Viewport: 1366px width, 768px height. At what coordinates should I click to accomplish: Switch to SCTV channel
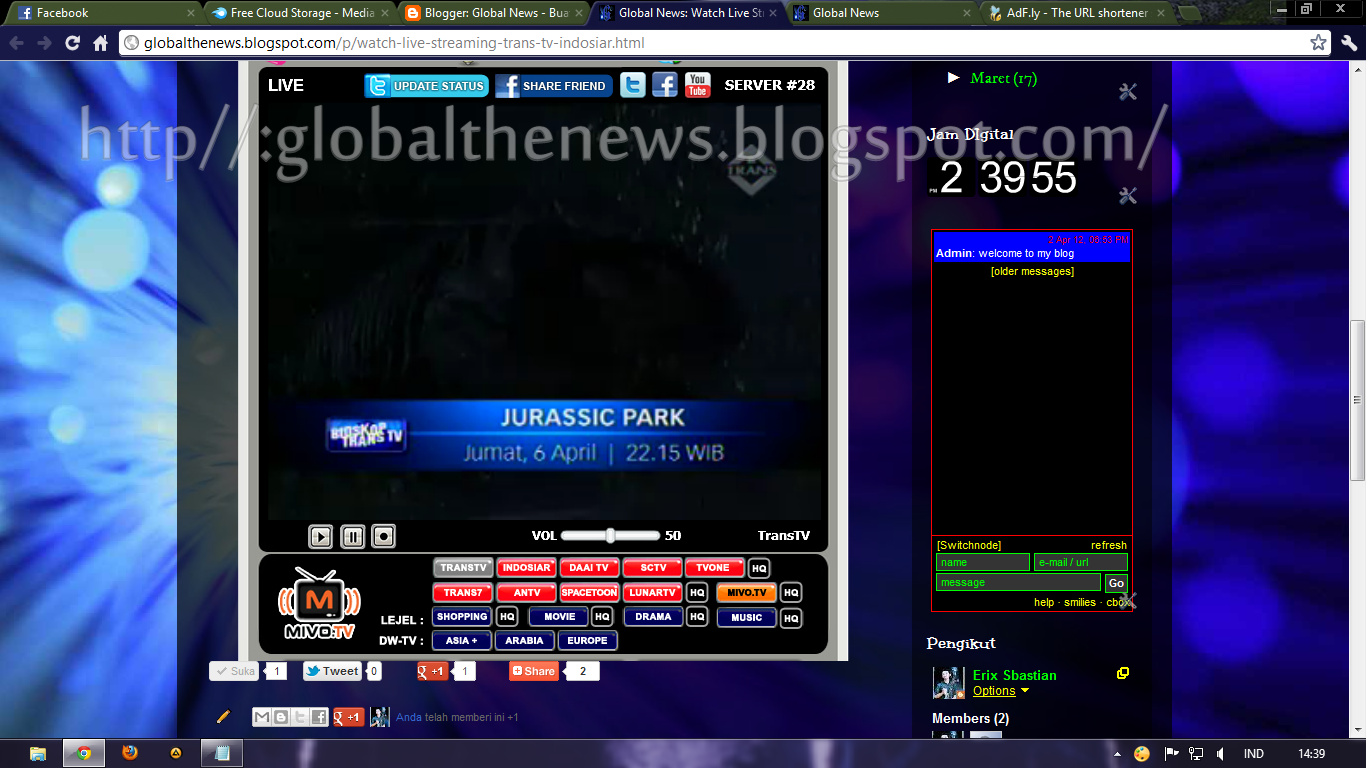coord(653,568)
